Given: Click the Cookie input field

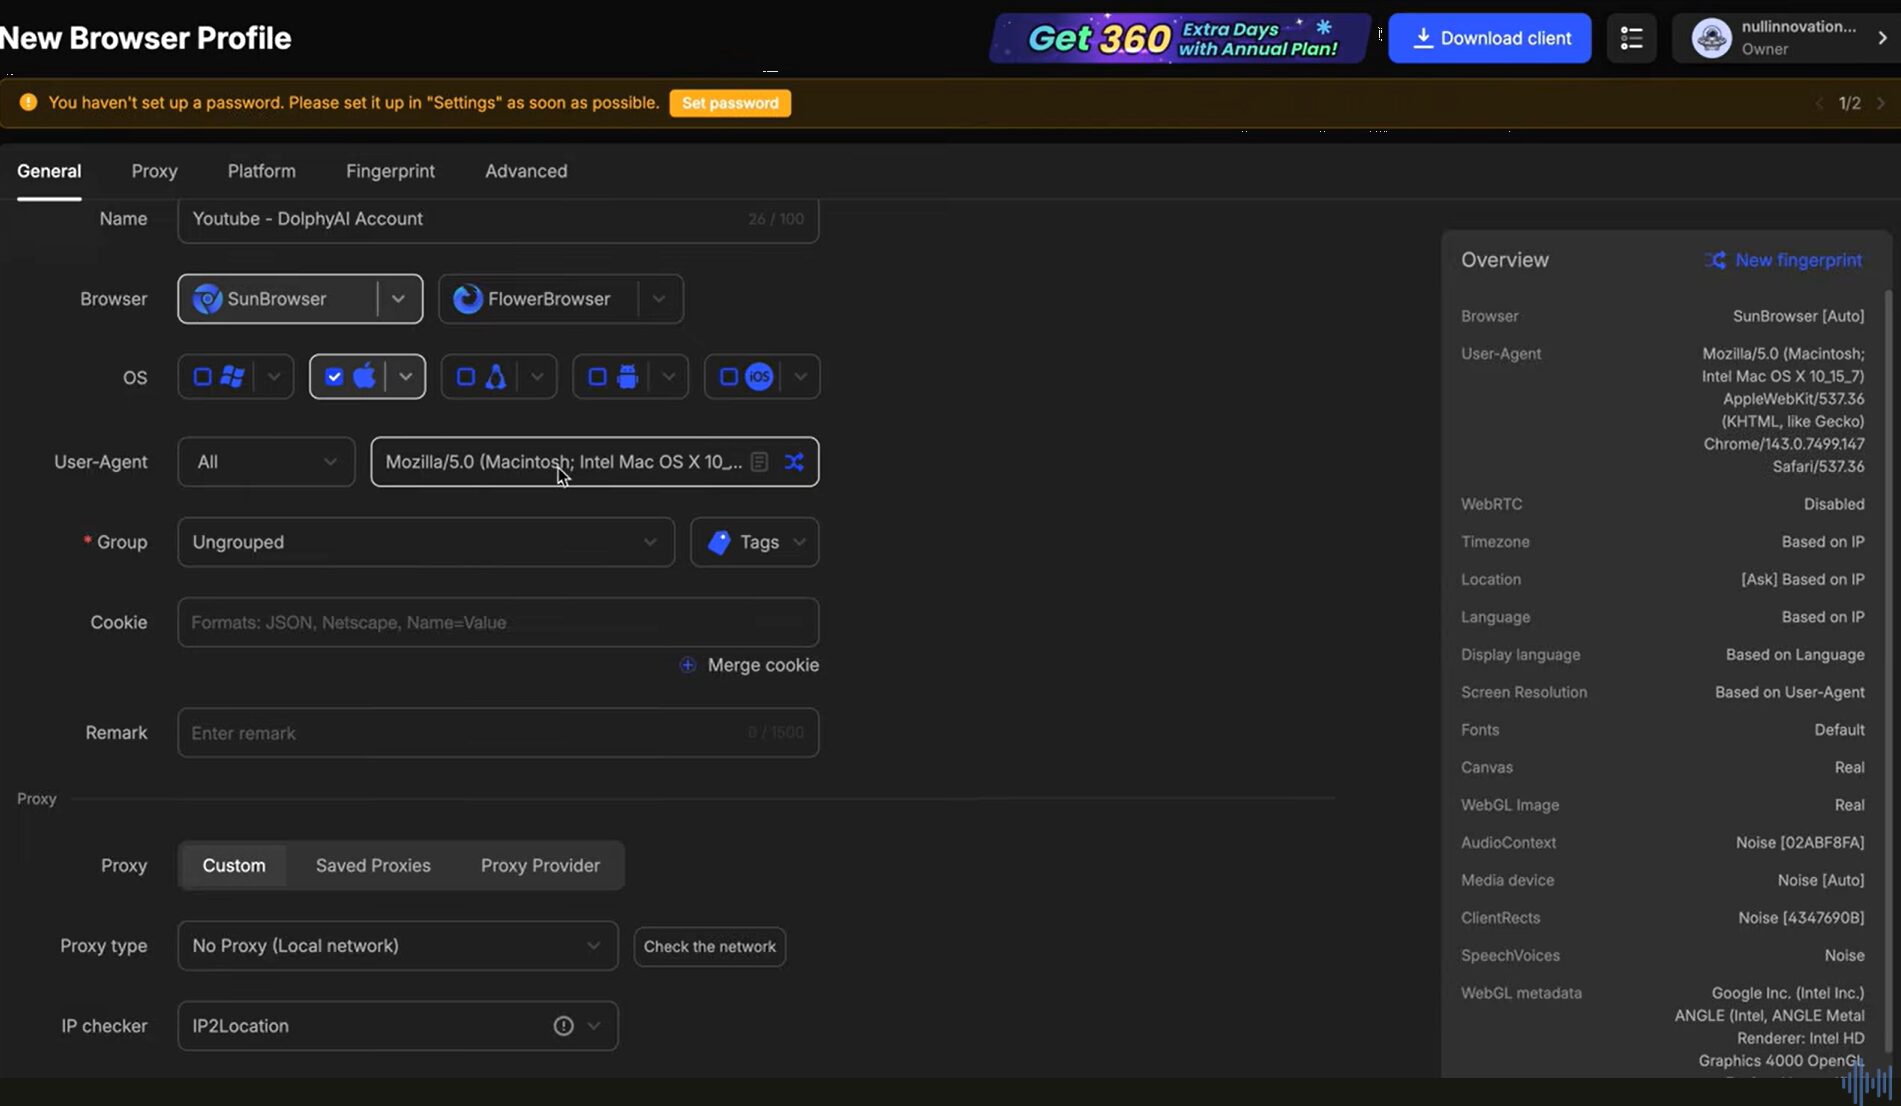Looking at the screenshot, I should coord(498,622).
